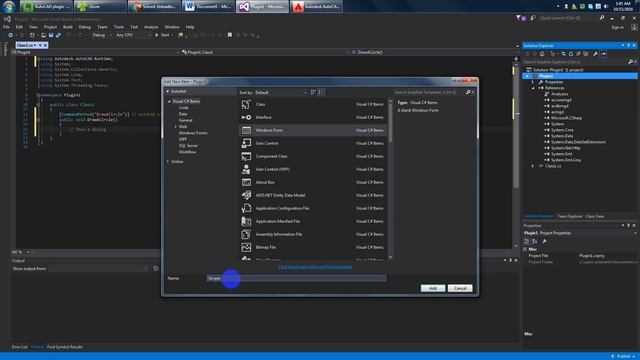Screen dimensions: 640x360
Task: Click the Save All icon in toolbar
Action: pos(58,35)
